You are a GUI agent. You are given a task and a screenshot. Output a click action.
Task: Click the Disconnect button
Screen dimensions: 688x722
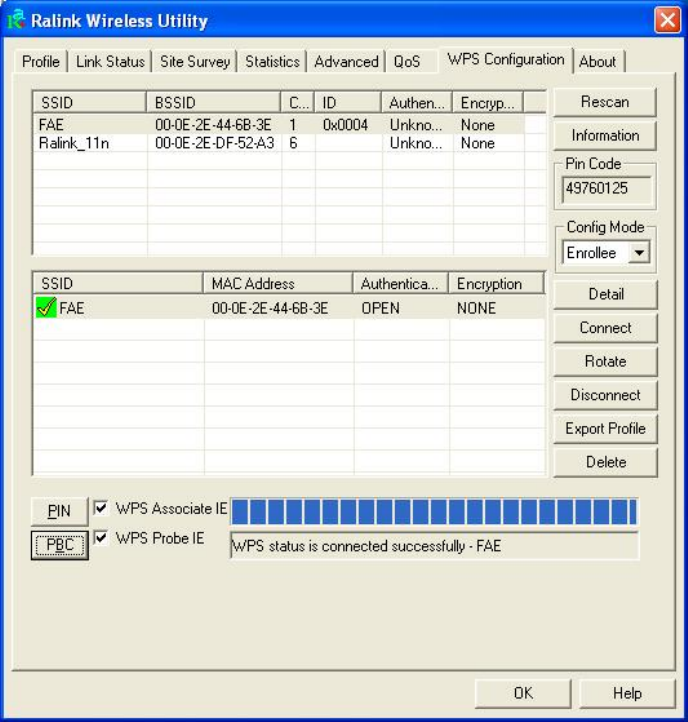tap(606, 395)
